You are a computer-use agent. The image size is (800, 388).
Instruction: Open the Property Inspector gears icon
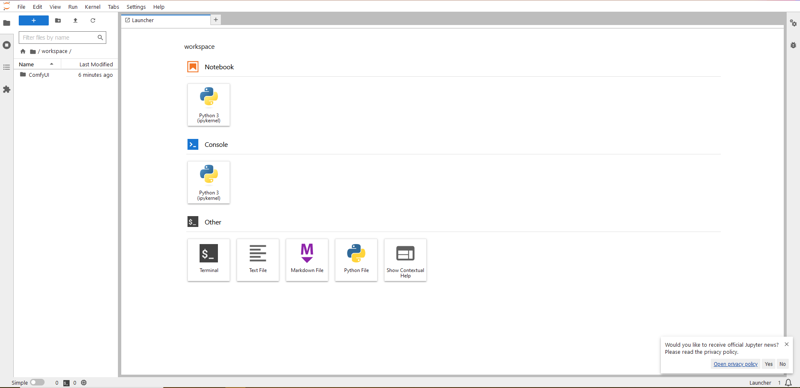[793, 23]
